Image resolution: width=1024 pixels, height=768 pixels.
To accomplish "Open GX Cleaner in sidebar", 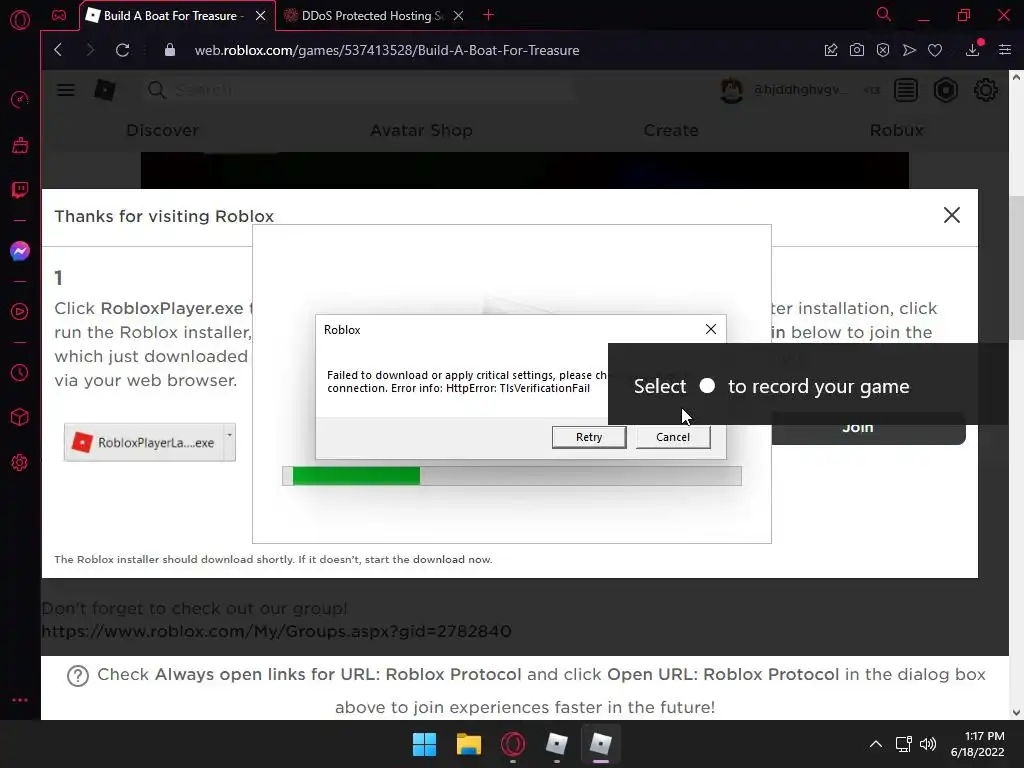I will click(x=20, y=145).
